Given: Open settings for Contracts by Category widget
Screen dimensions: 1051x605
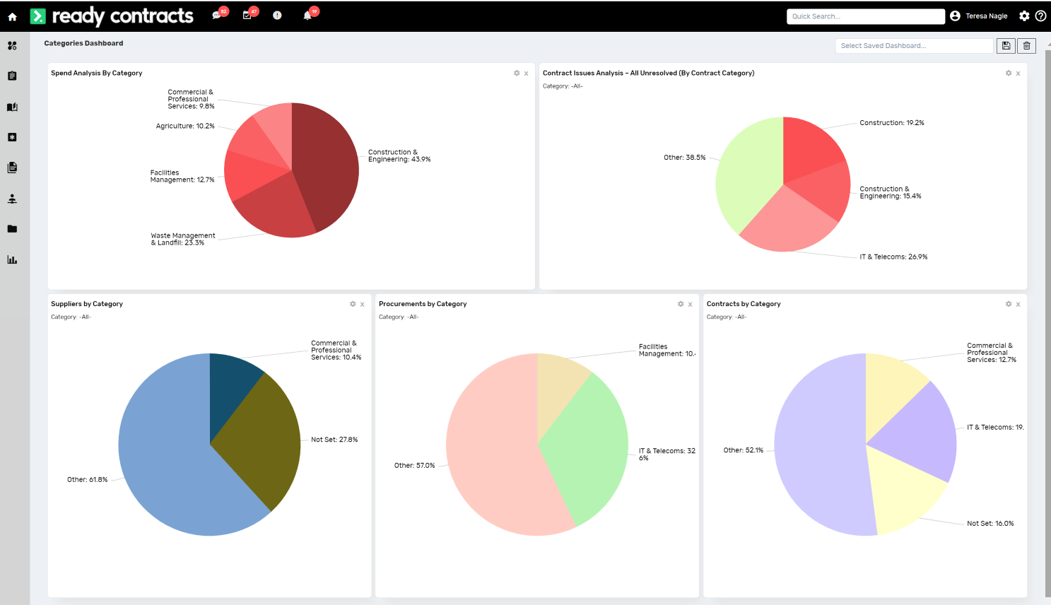Looking at the screenshot, I should coord(1009,304).
